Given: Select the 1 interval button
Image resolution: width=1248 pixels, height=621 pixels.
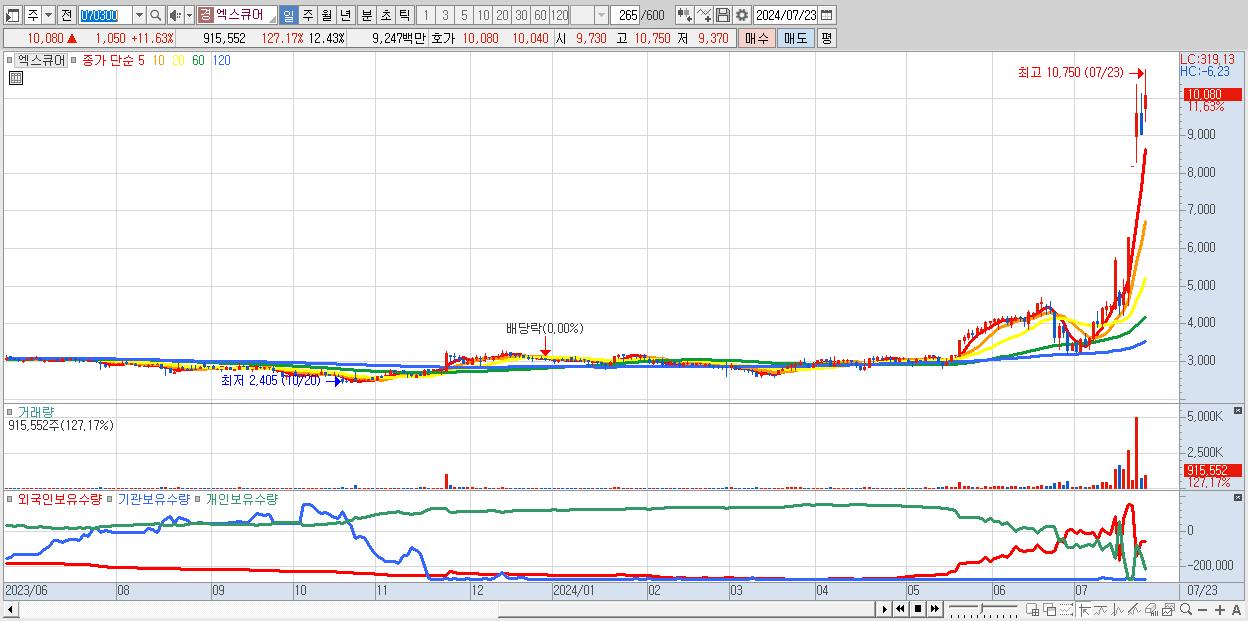Looking at the screenshot, I should coord(425,15).
